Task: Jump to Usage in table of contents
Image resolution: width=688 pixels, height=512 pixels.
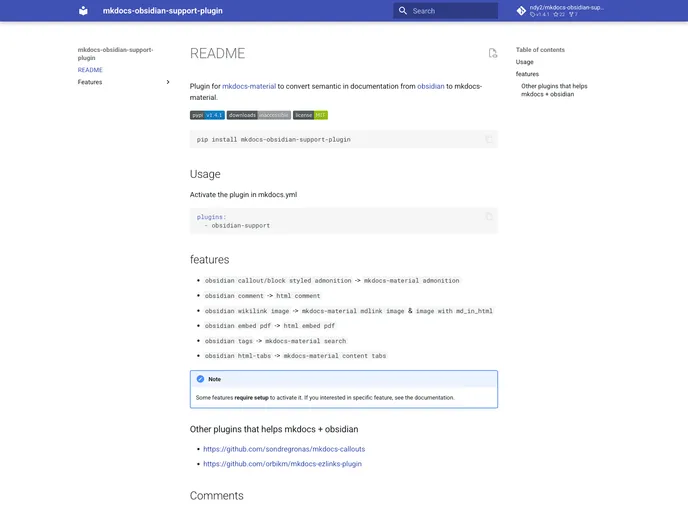Action: tap(524, 62)
